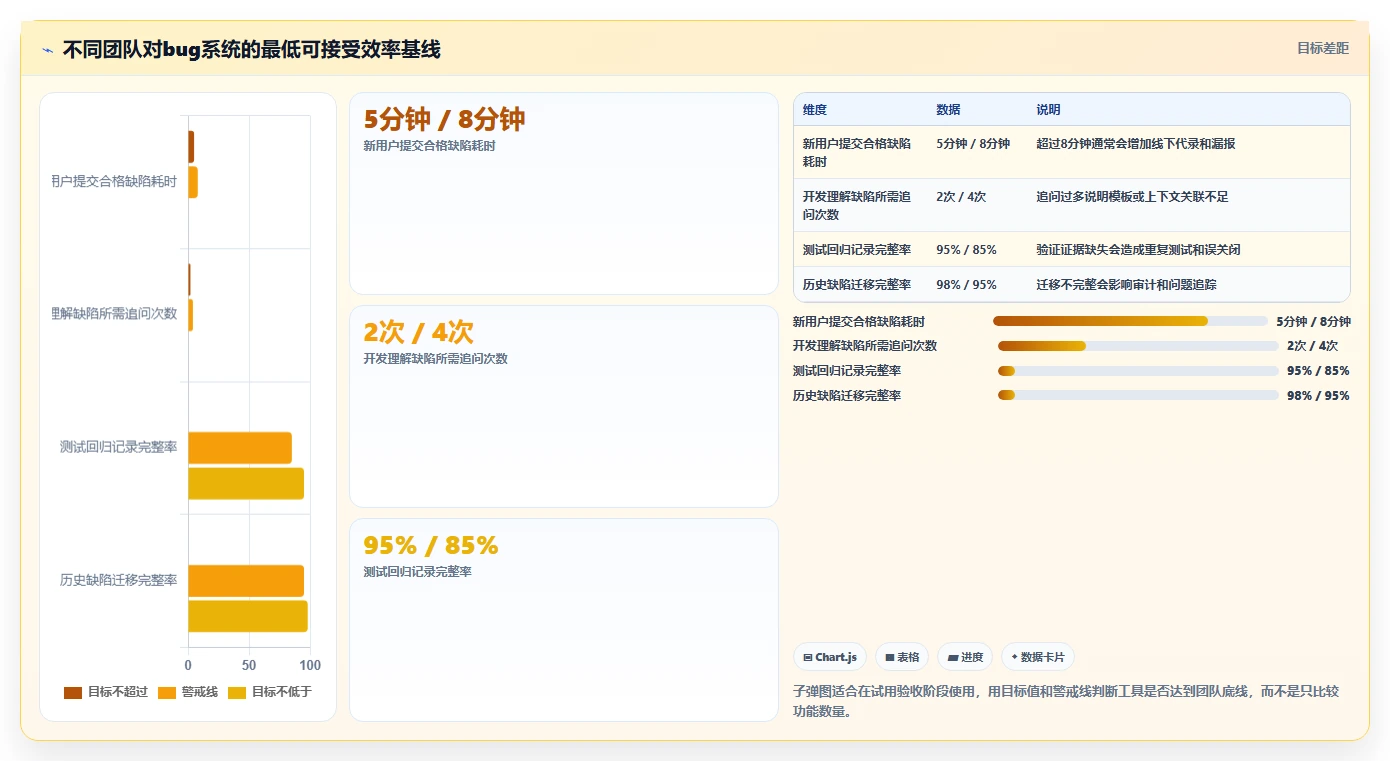Click progress bar for 测试回归记录完整率
1390x761 pixels.
[1138, 371]
